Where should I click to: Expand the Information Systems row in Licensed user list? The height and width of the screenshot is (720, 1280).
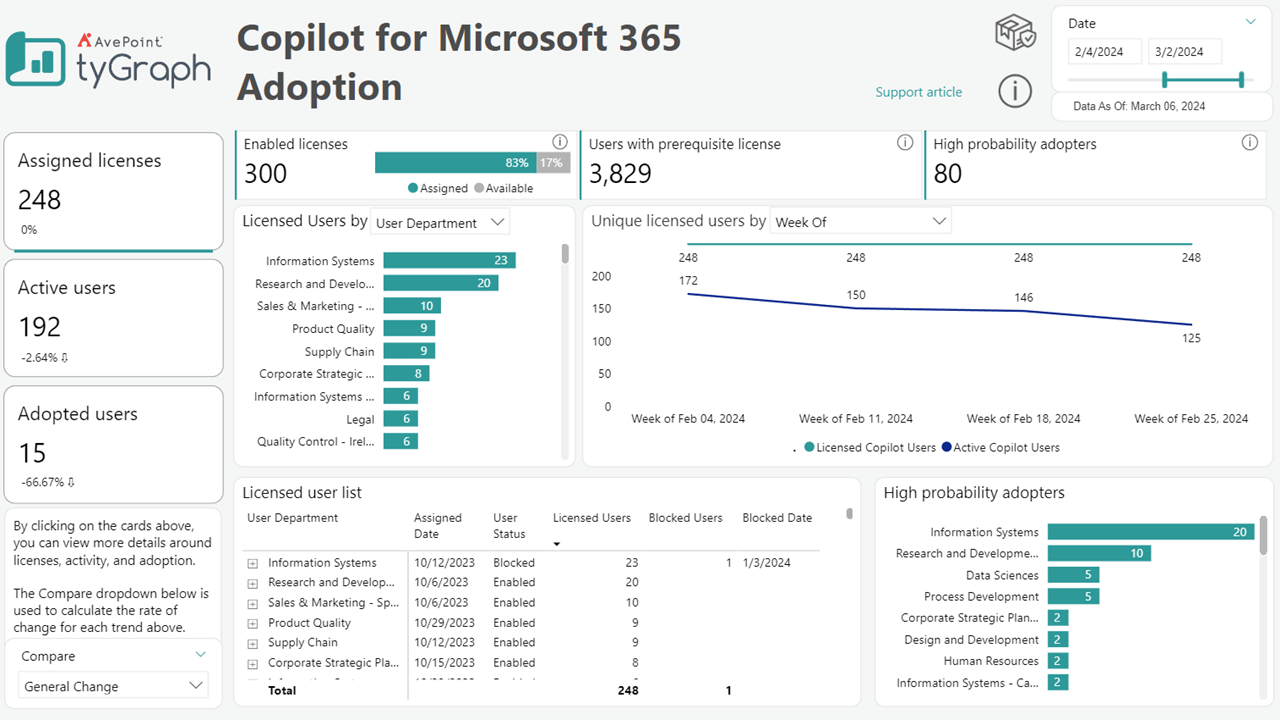251,562
